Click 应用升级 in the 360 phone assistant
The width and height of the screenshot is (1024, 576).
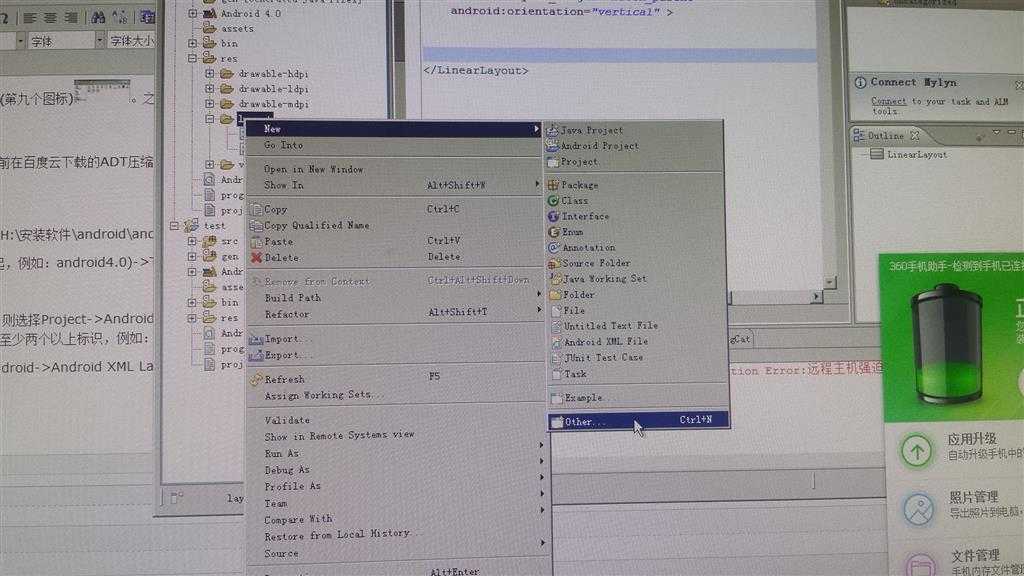coord(972,439)
